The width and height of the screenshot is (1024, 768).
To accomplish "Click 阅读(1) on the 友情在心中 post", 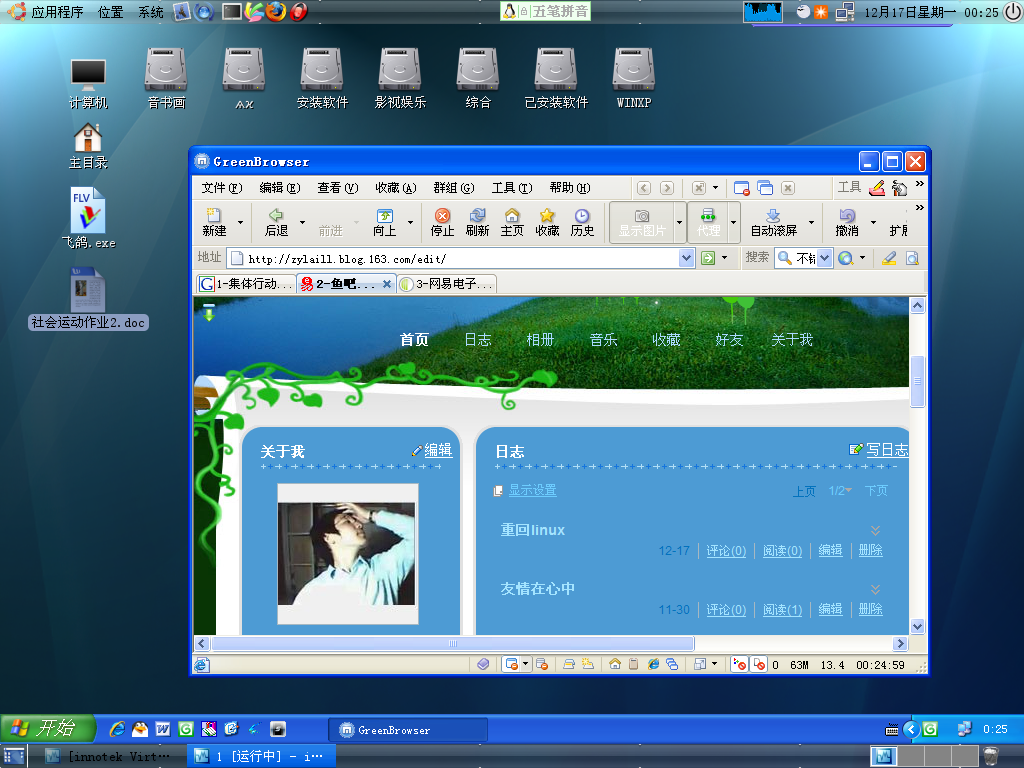I will (x=782, y=609).
